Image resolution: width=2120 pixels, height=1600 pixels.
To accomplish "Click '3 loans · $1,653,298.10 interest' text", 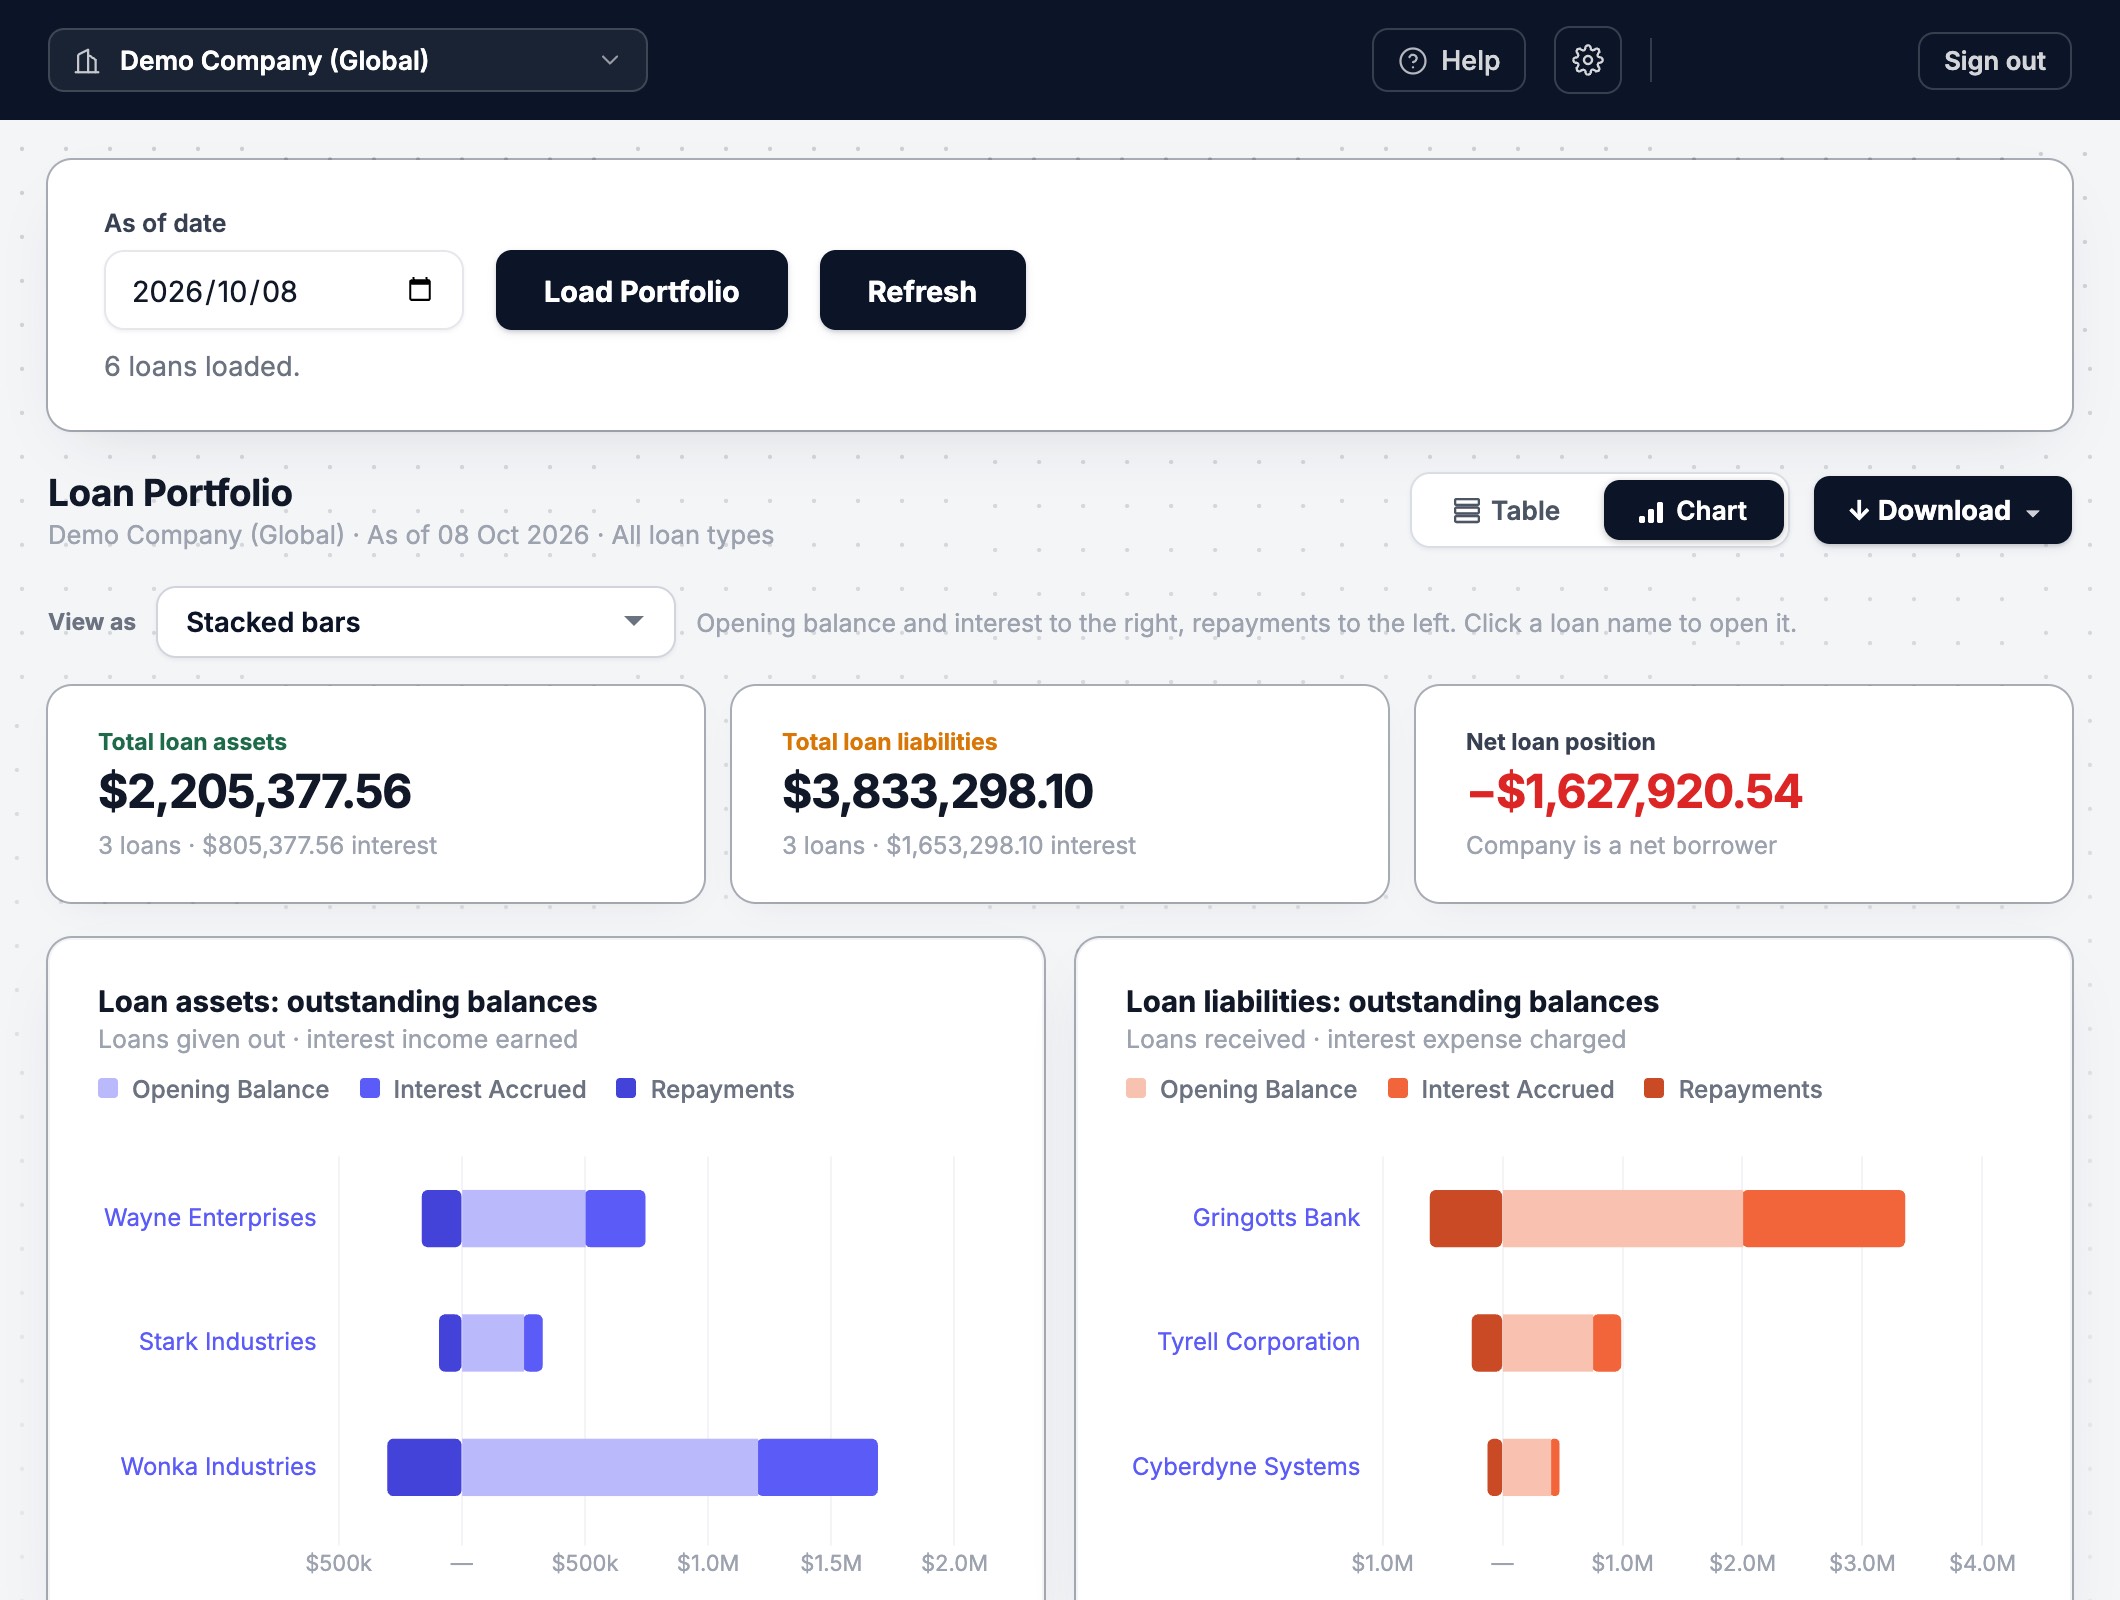I will pyautogui.click(x=958, y=845).
